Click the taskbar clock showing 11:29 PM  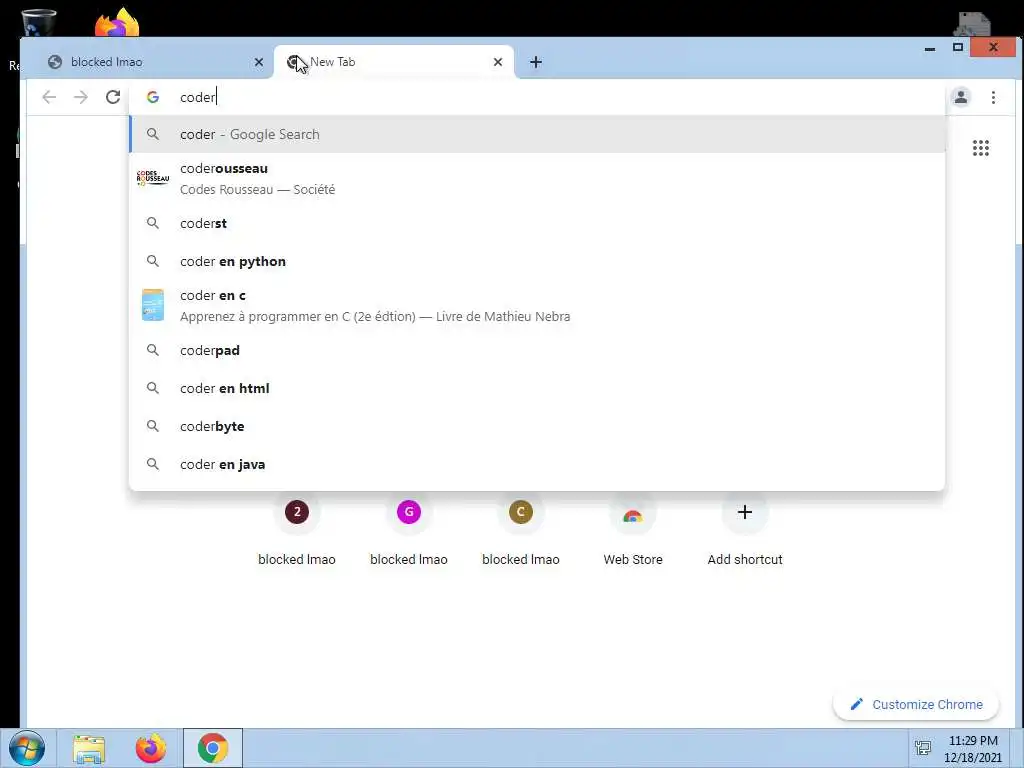973,749
